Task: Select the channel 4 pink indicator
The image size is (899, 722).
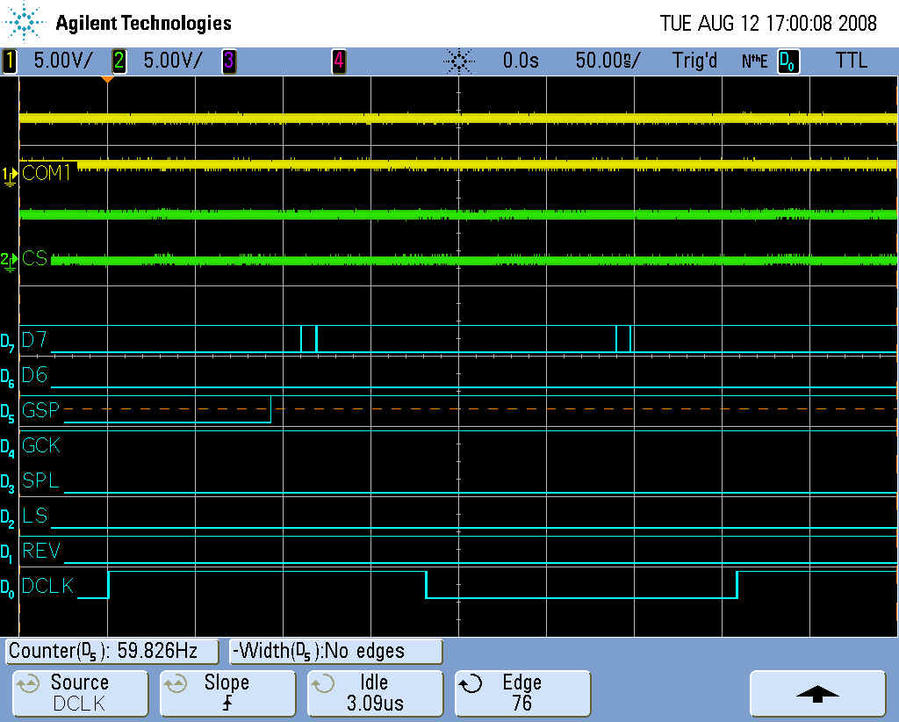Action: click(338, 61)
